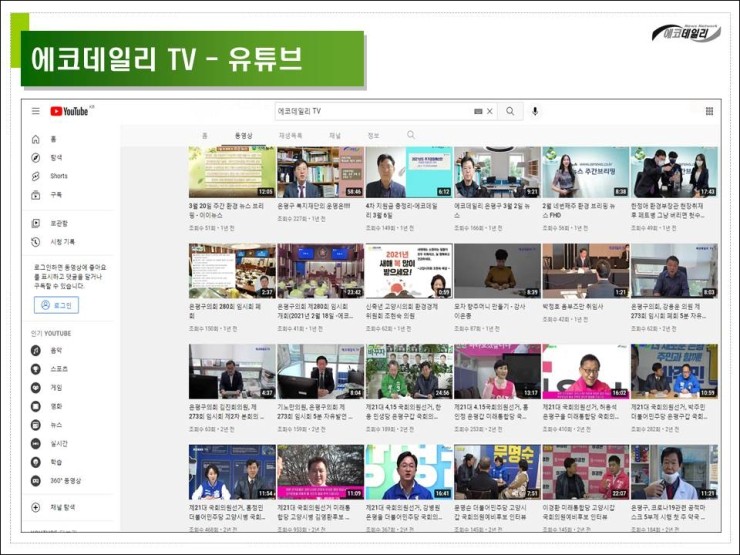Open video title starting 4차 지원금
The image size is (740, 555).
(x=402, y=210)
